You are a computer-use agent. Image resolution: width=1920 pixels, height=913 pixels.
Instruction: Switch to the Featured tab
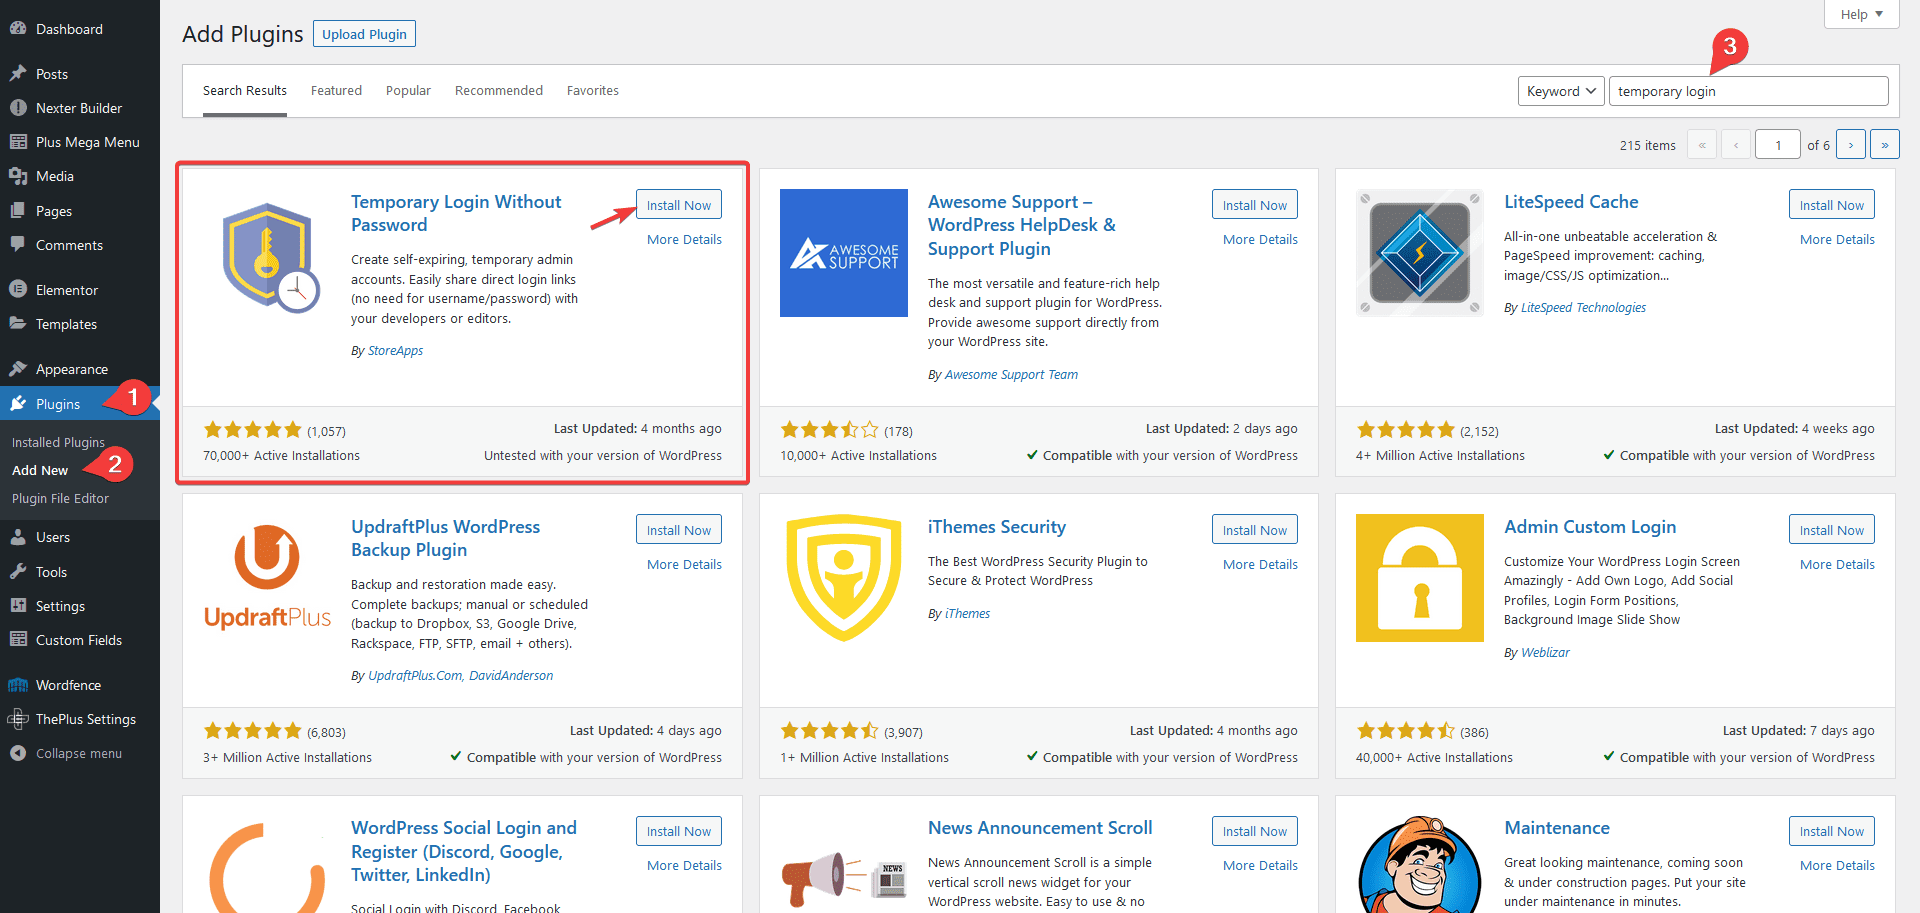[x=336, y=91]
